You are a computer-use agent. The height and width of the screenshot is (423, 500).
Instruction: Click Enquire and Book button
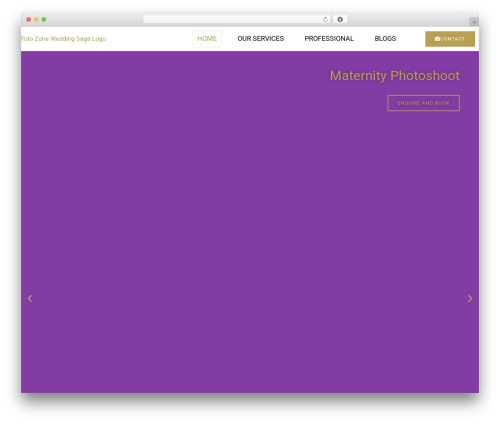pyautogui.click(x=424, y=103)
